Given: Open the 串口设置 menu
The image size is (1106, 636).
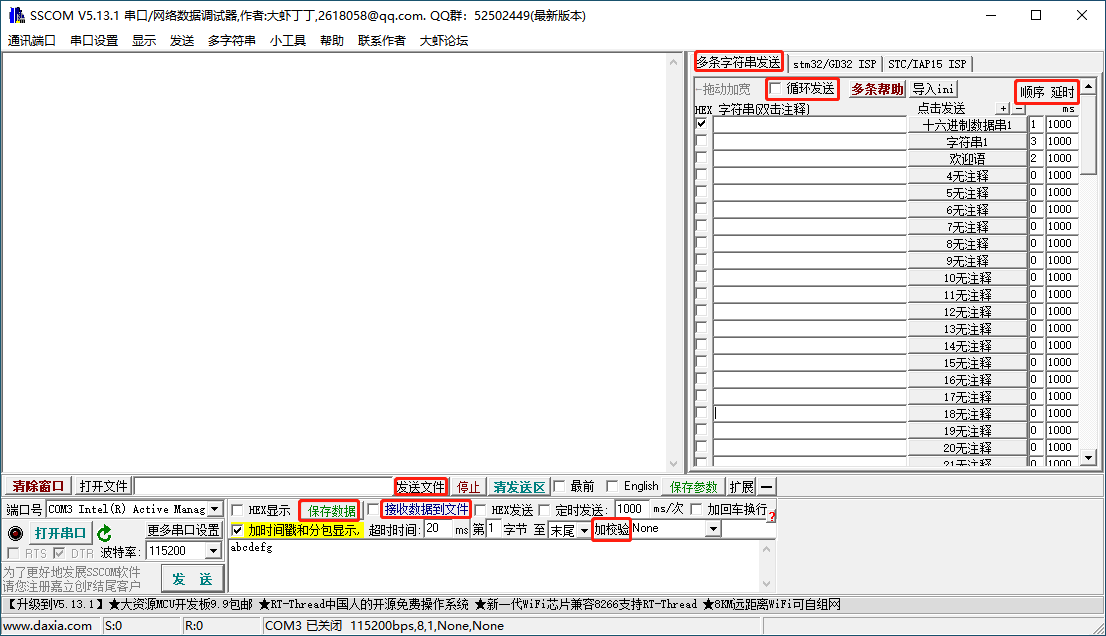Looking at the screenshot, I should [94, 41].
